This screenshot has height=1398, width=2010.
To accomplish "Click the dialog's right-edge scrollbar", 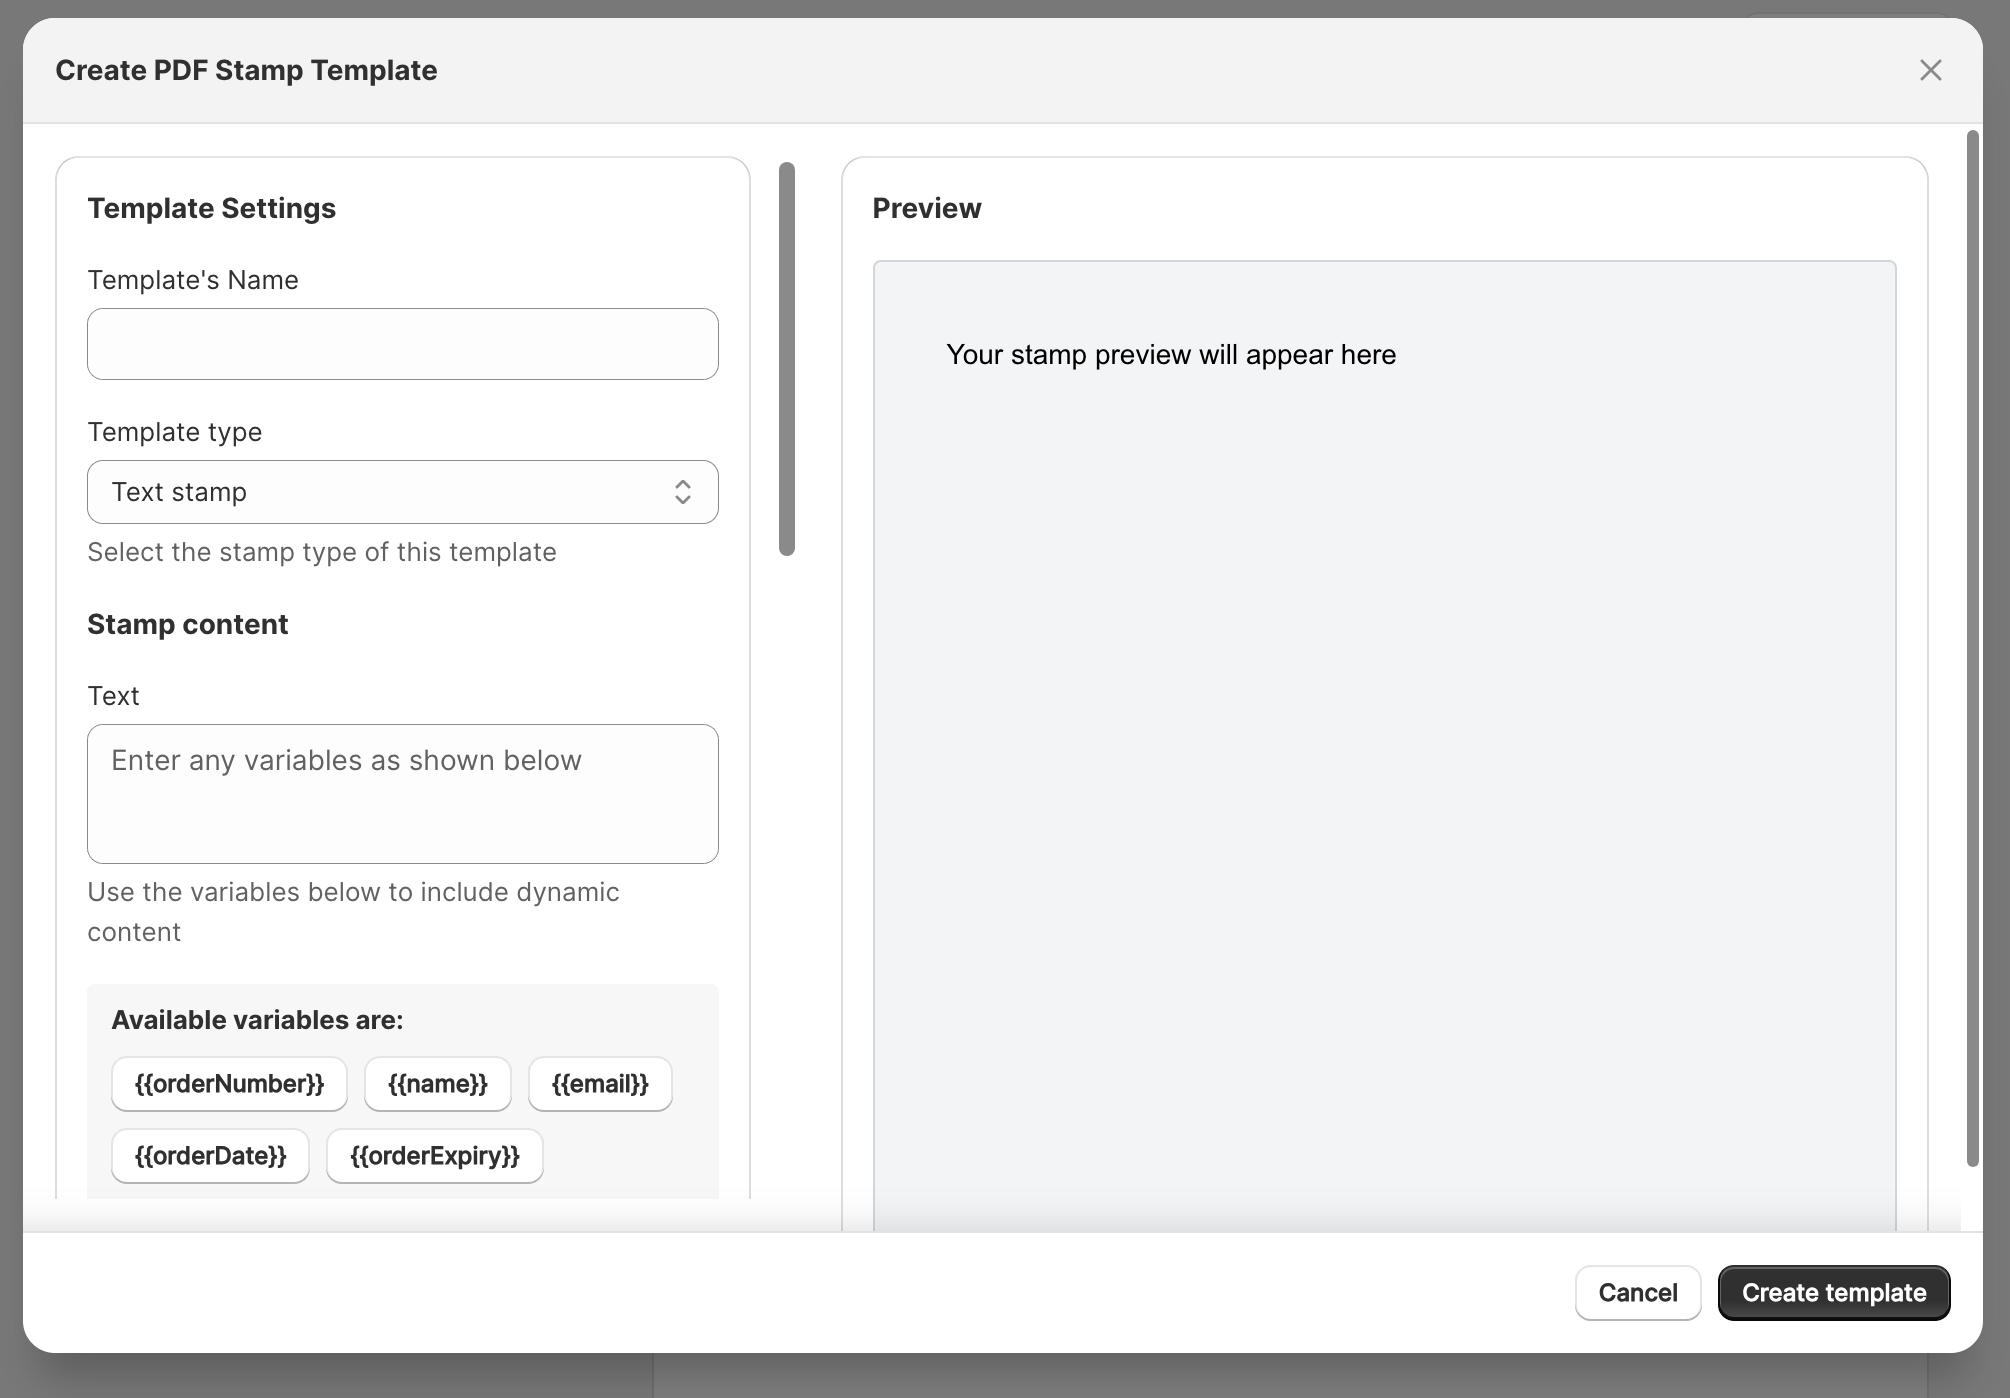I will pyautogui.click(x=1972, y=648).
